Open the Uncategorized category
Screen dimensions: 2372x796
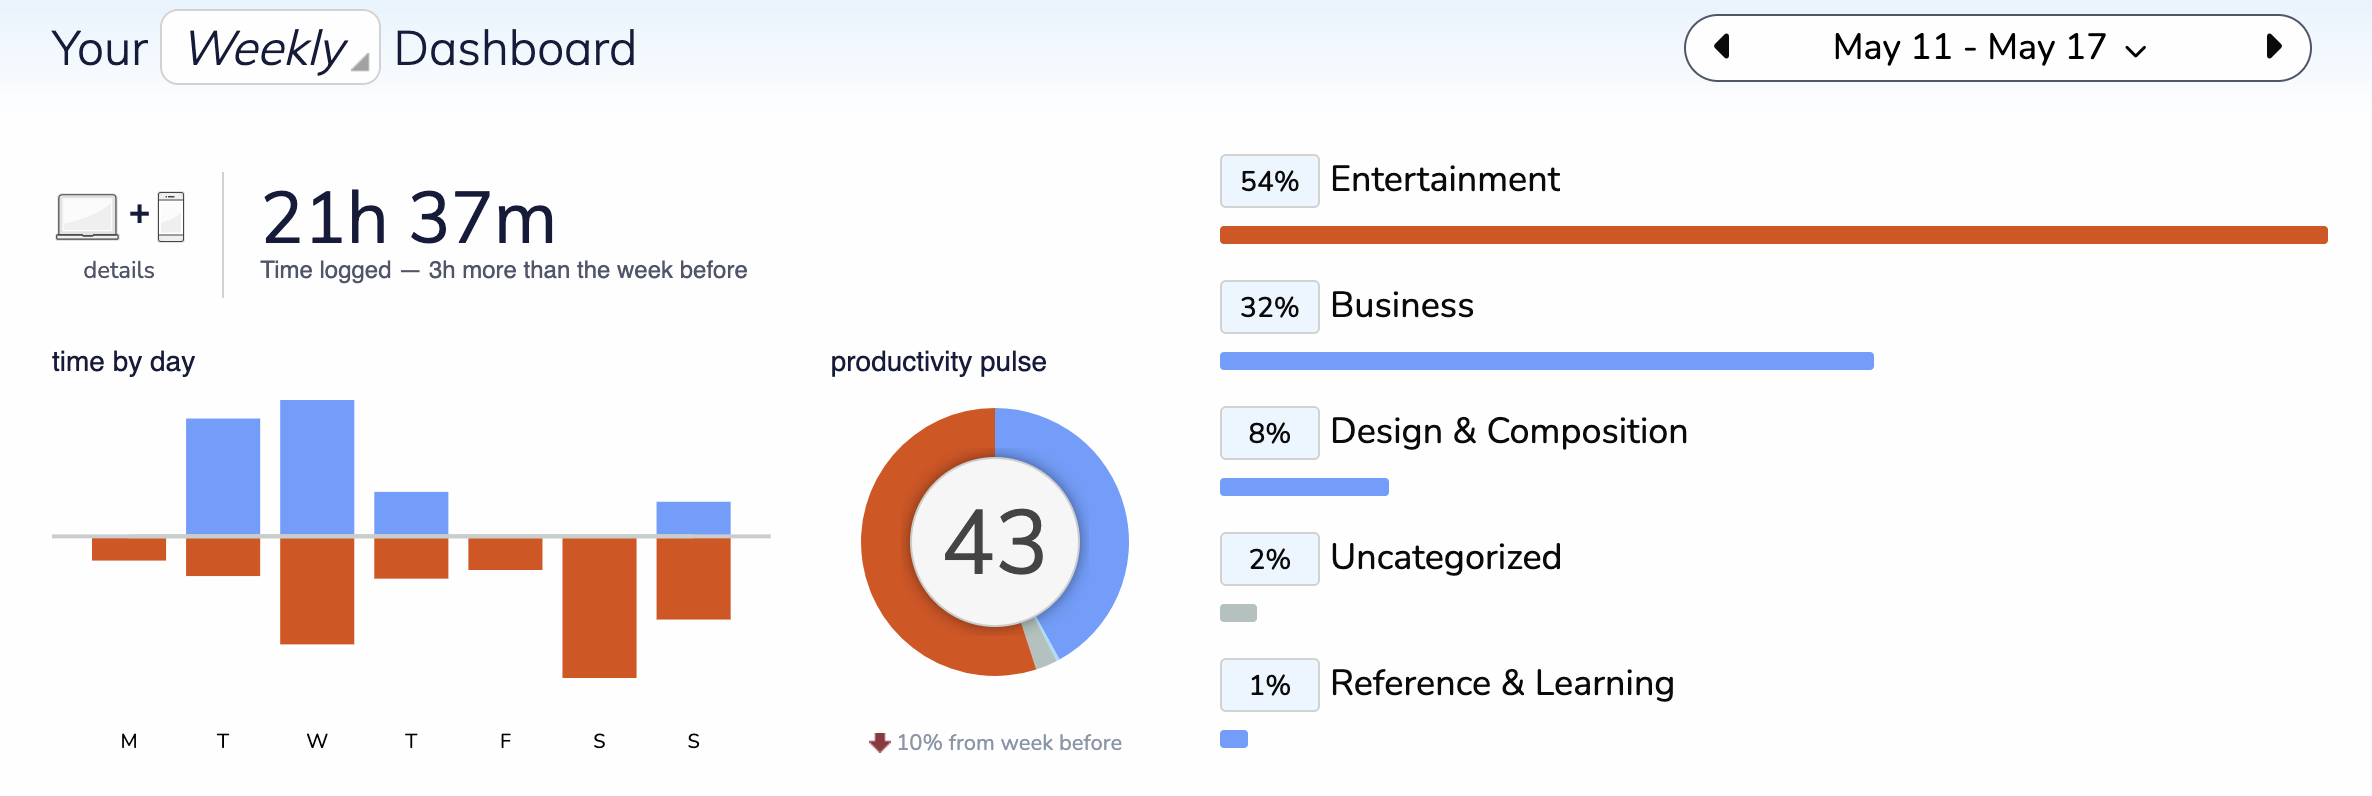[1446, 558]
